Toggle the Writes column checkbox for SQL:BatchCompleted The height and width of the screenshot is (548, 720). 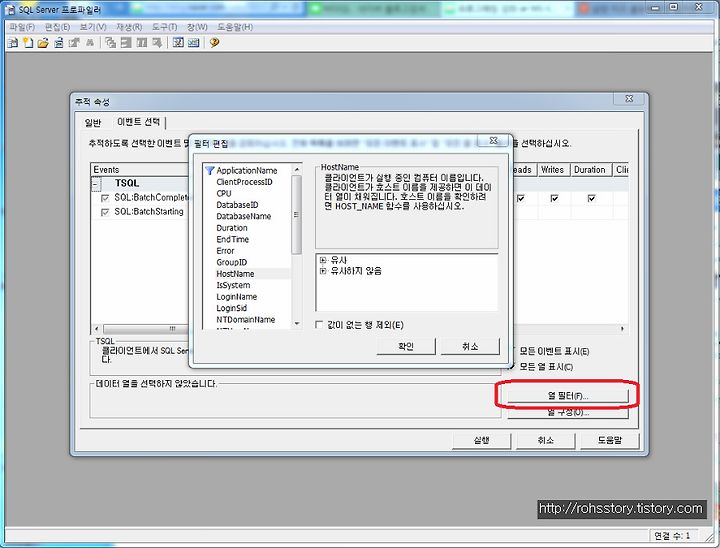[554, 198]
